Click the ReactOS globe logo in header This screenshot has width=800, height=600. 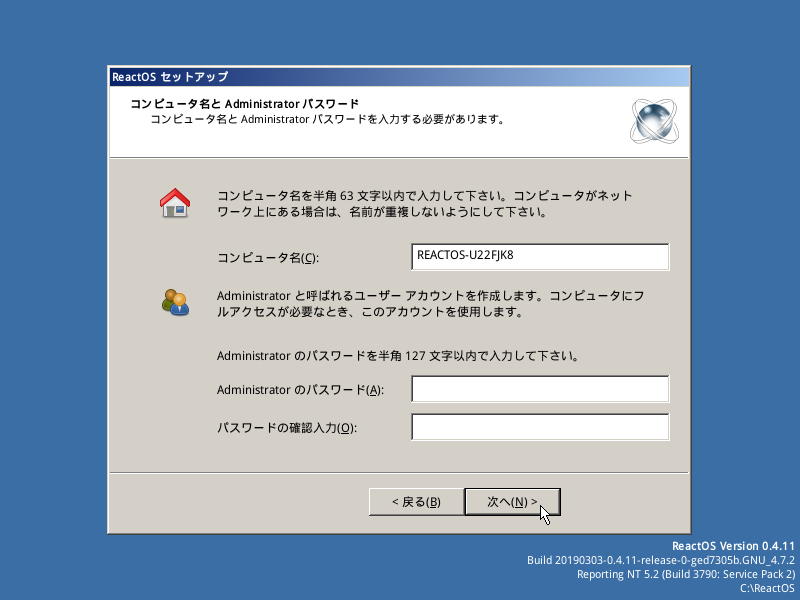pos(655,121)
